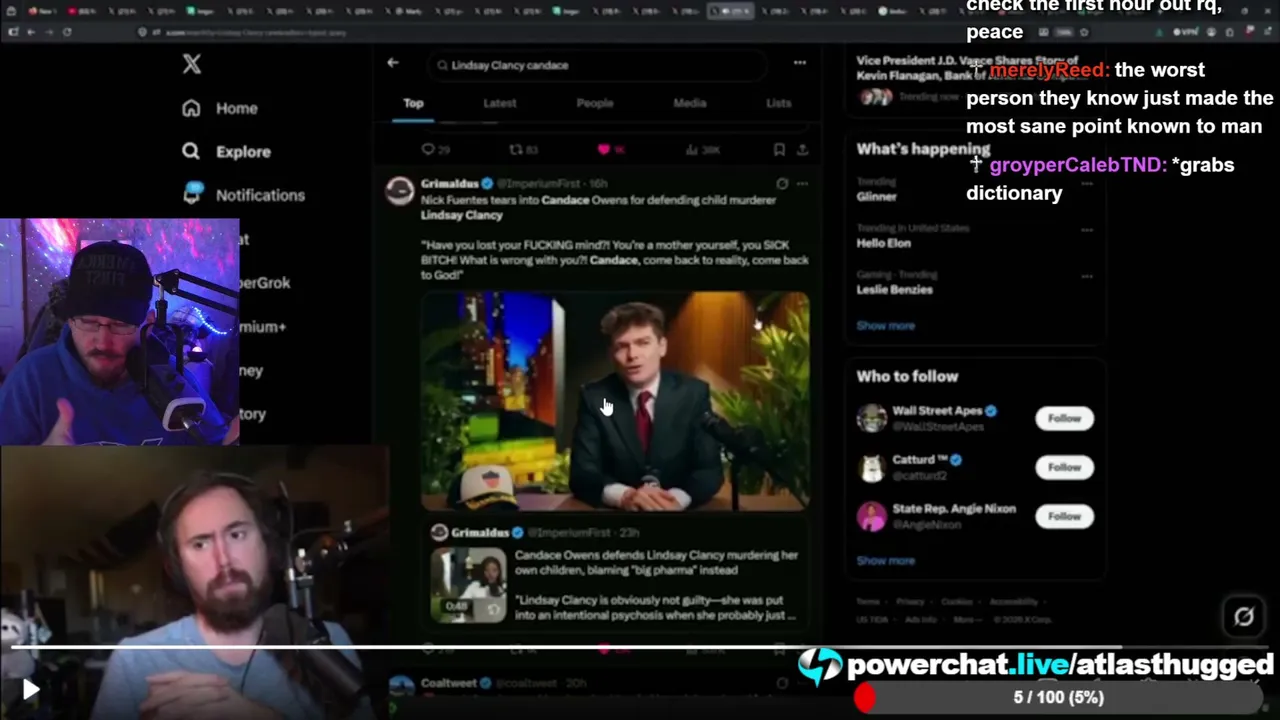This screenshot has height=720, width=1280.
Task: Play the Nick Fuentes video thumbnail
Action: 615,402
